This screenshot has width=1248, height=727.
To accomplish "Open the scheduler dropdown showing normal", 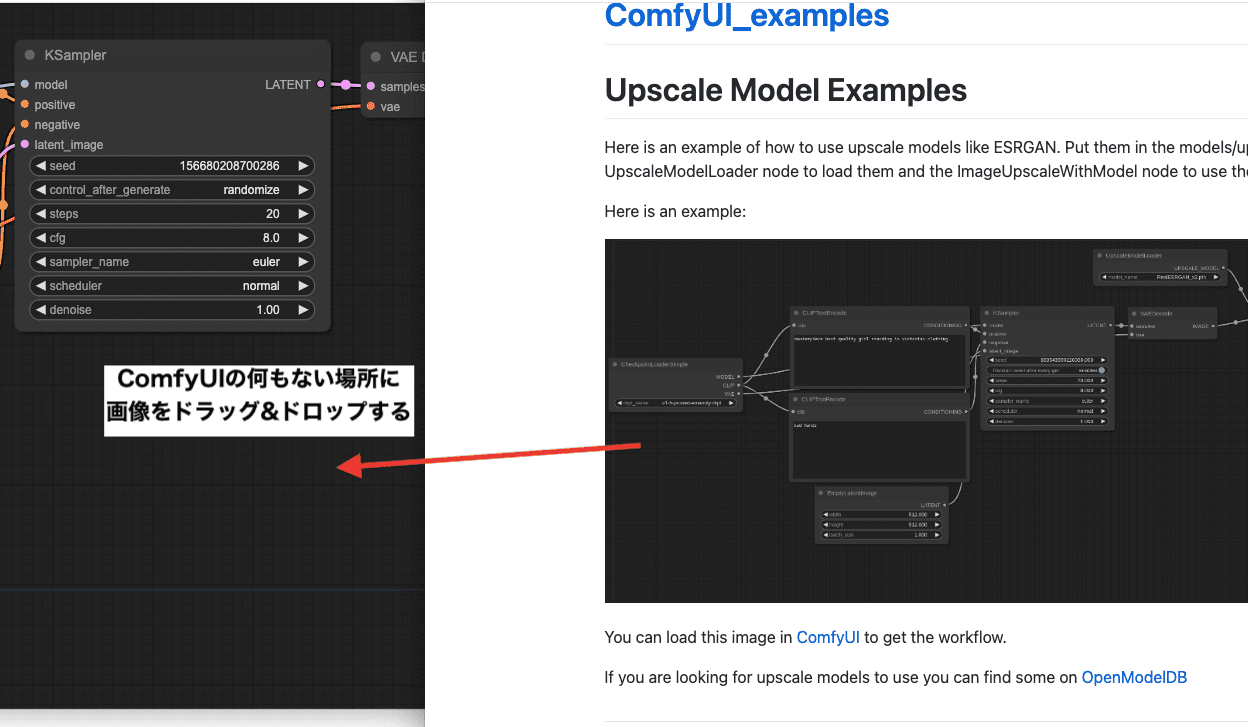I will coord(171,285).
